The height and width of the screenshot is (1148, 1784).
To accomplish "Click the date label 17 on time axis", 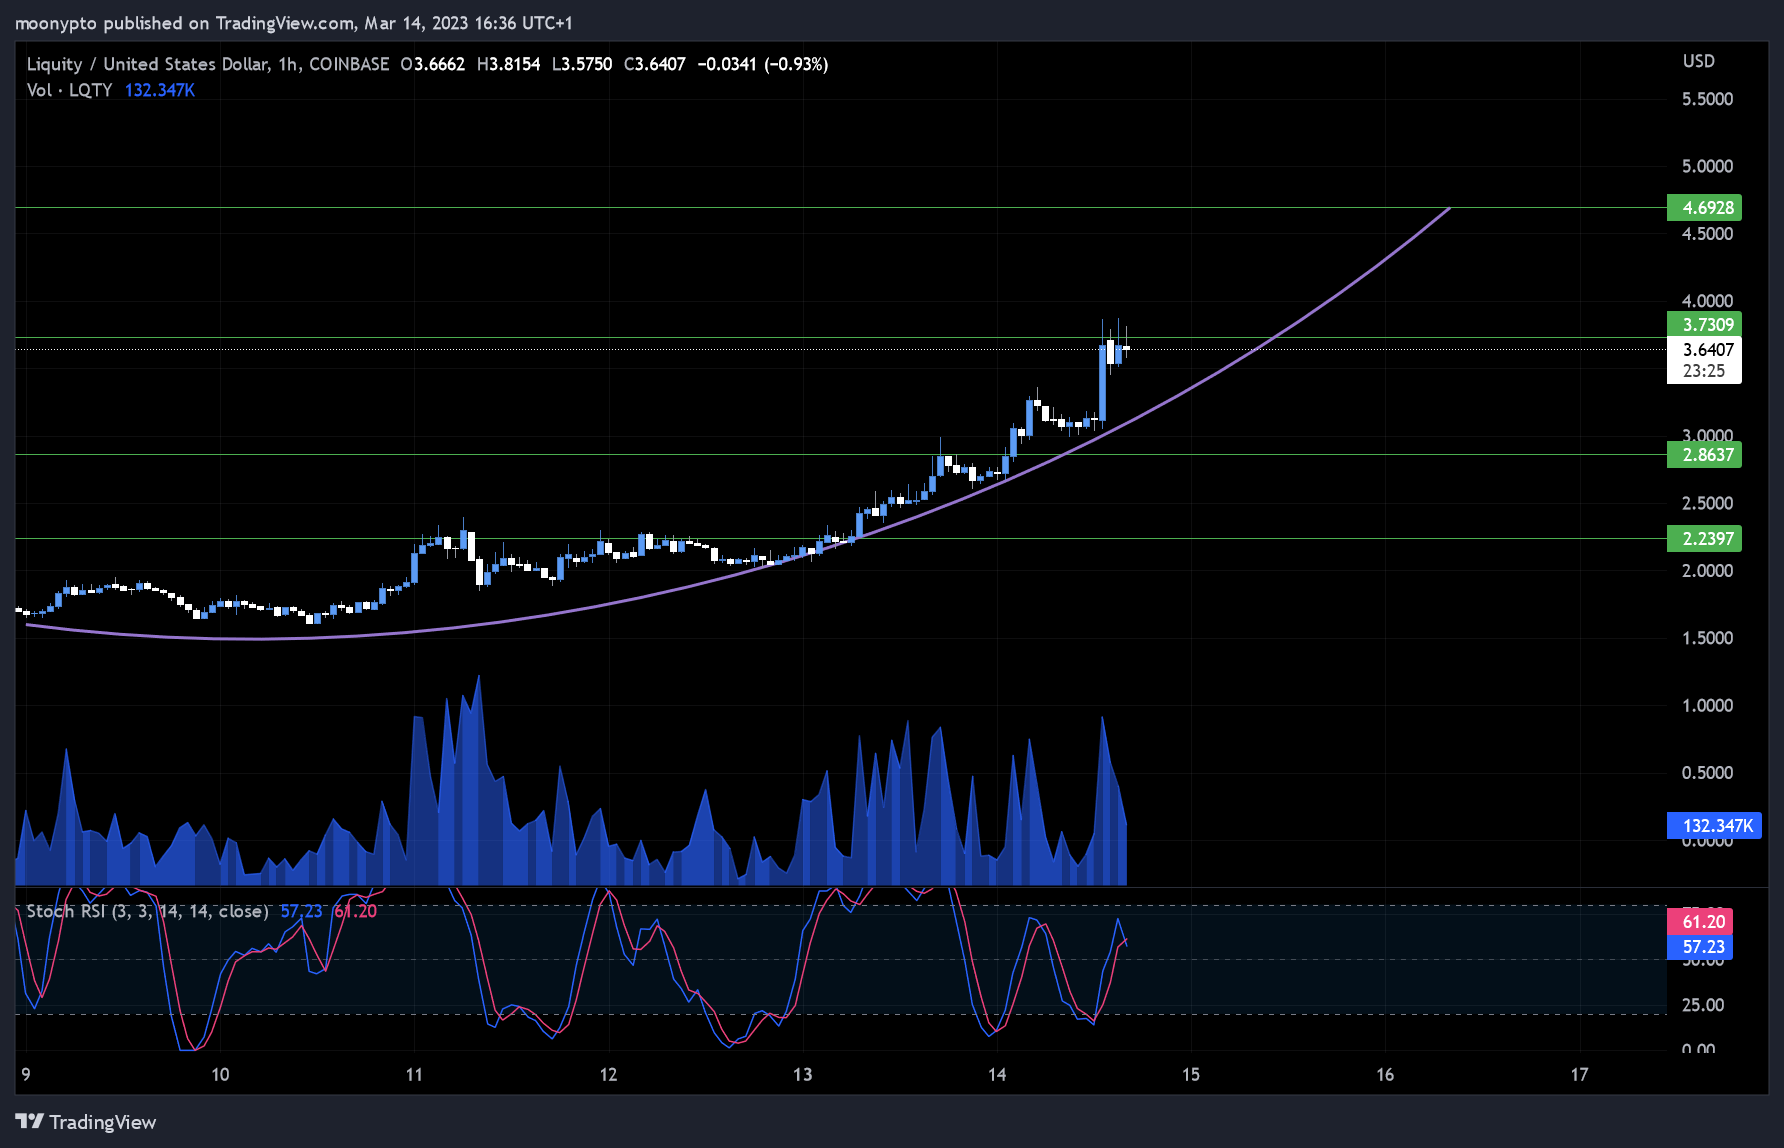I will 1579,1075.
